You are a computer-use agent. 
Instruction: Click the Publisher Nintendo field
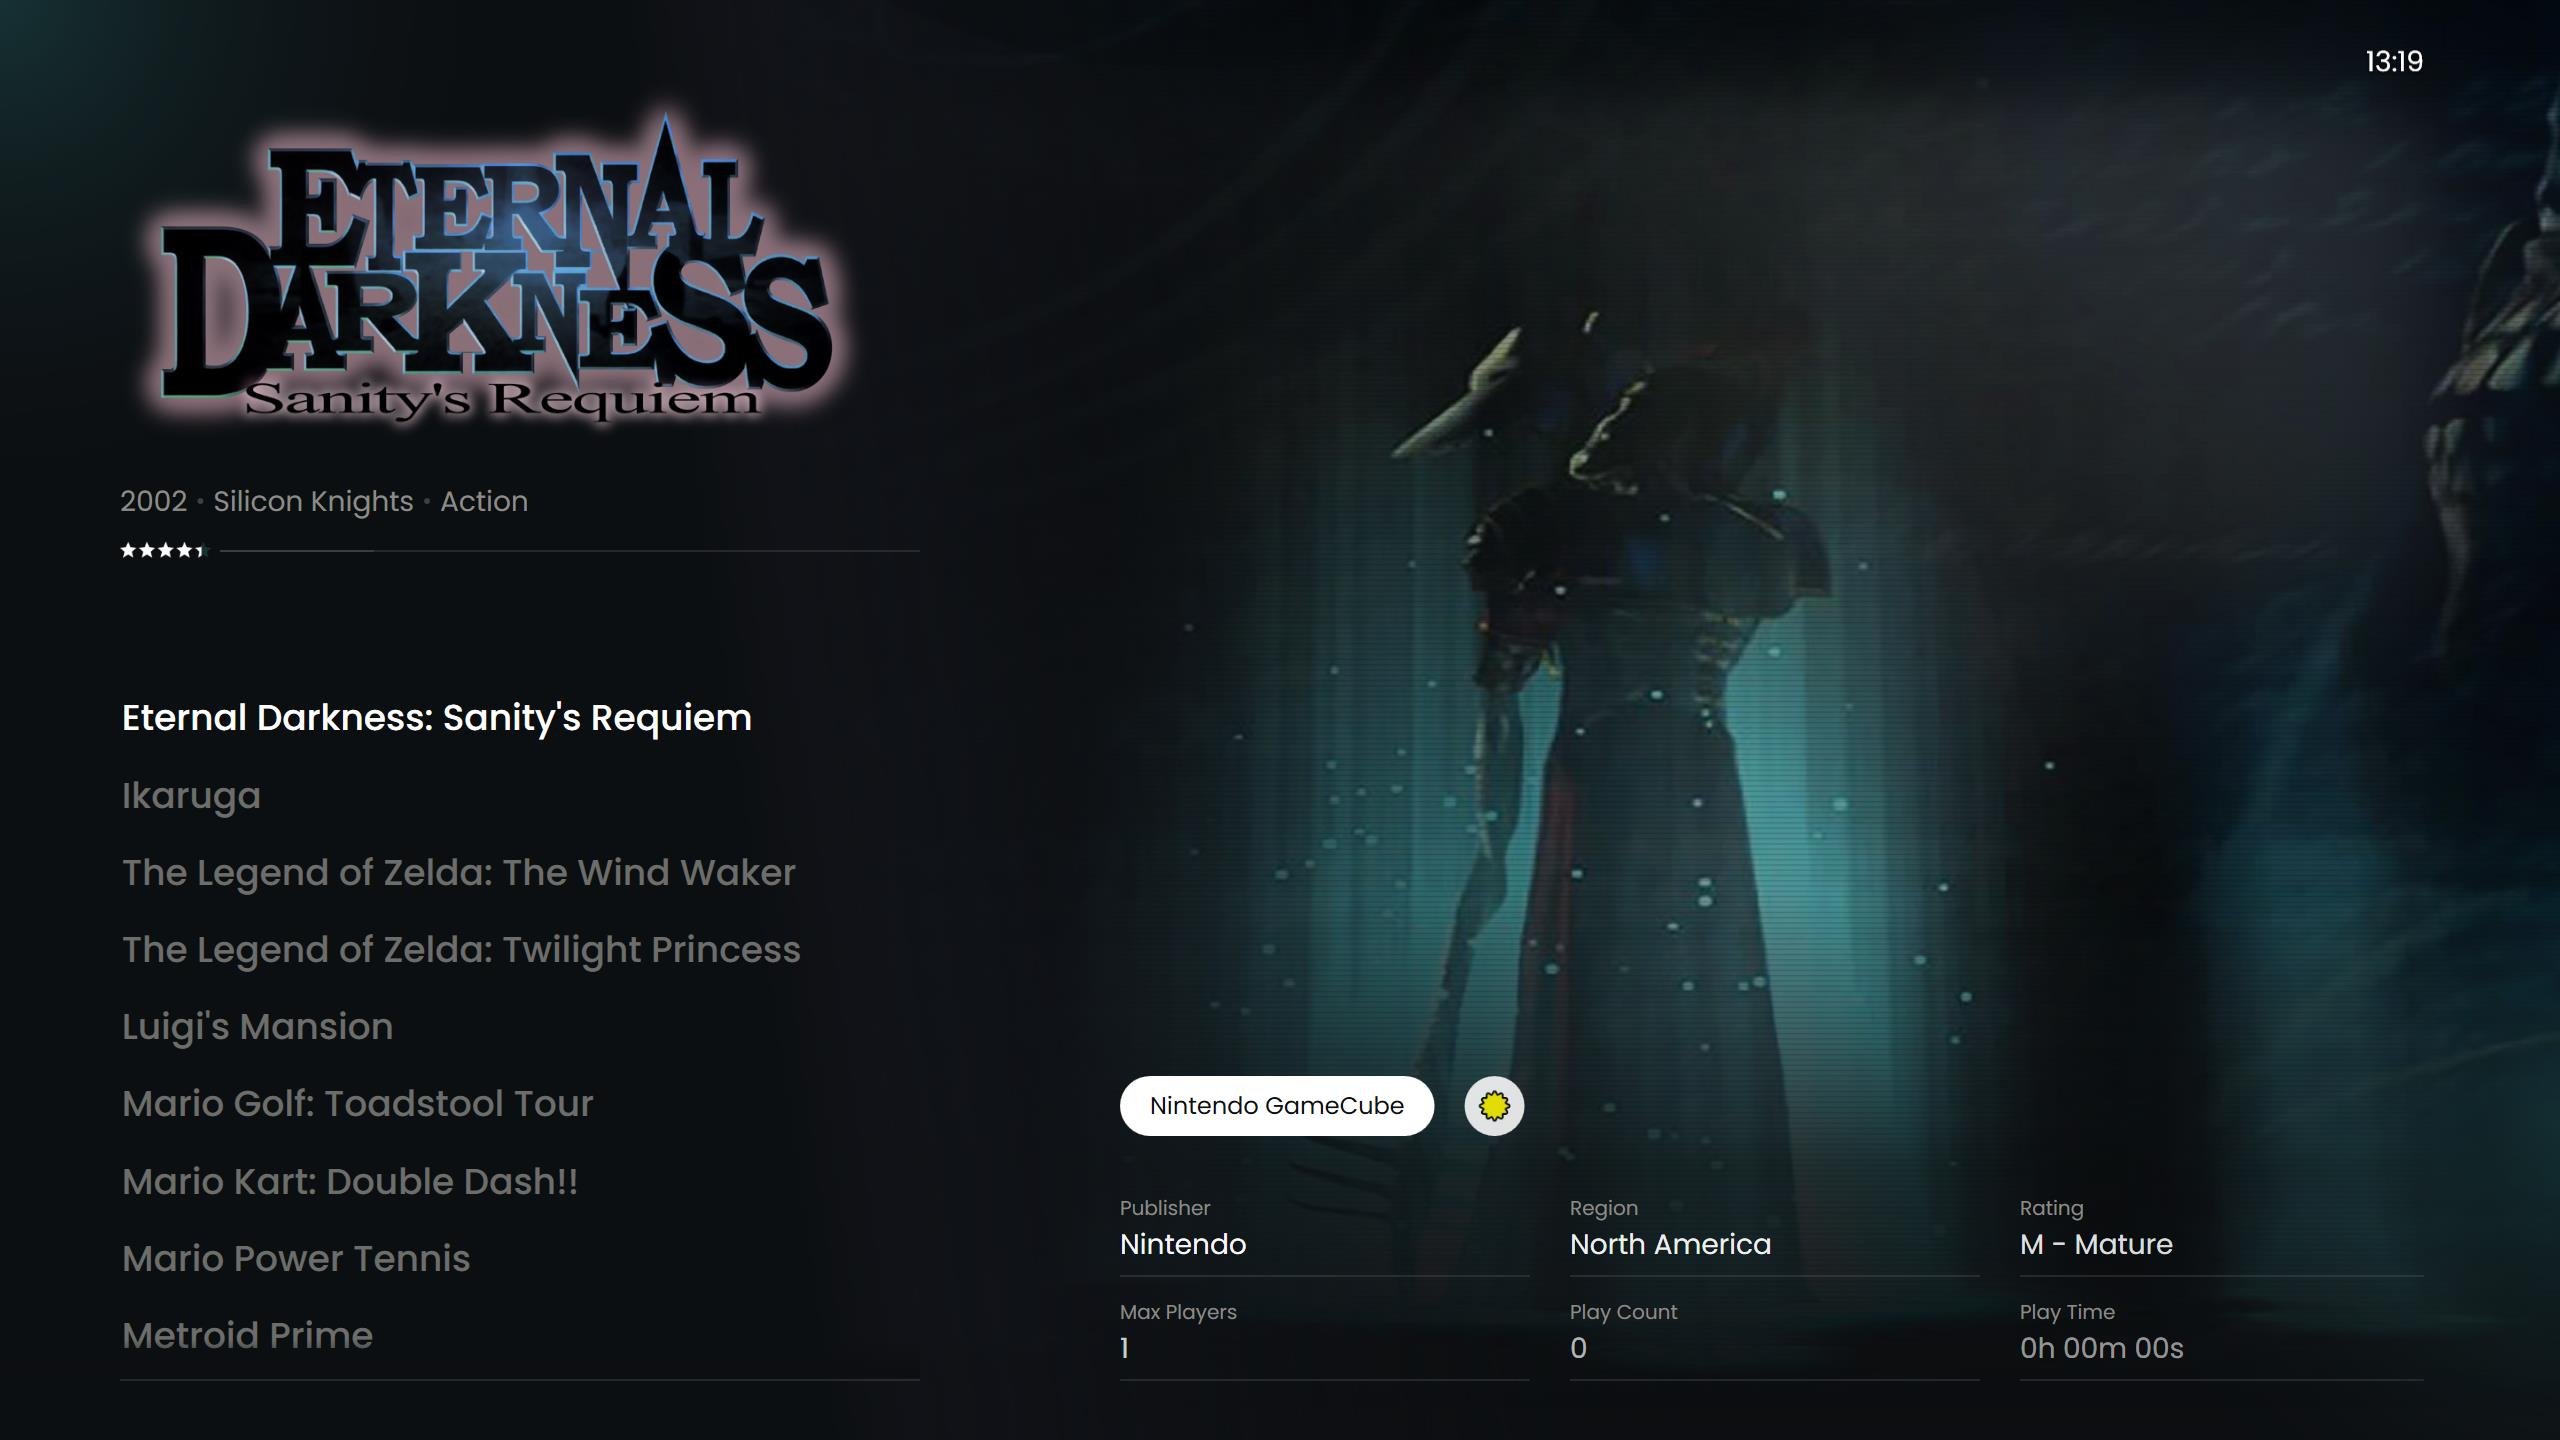coord(1324,1235)
